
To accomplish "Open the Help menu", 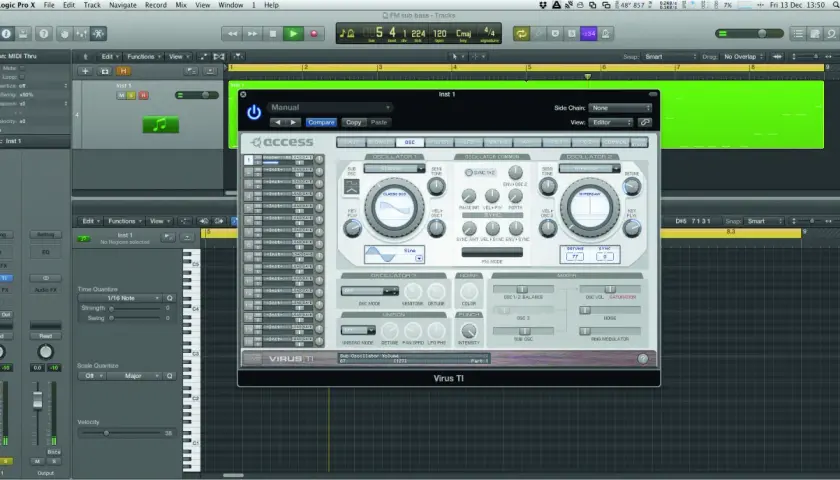I will point(272,5).
